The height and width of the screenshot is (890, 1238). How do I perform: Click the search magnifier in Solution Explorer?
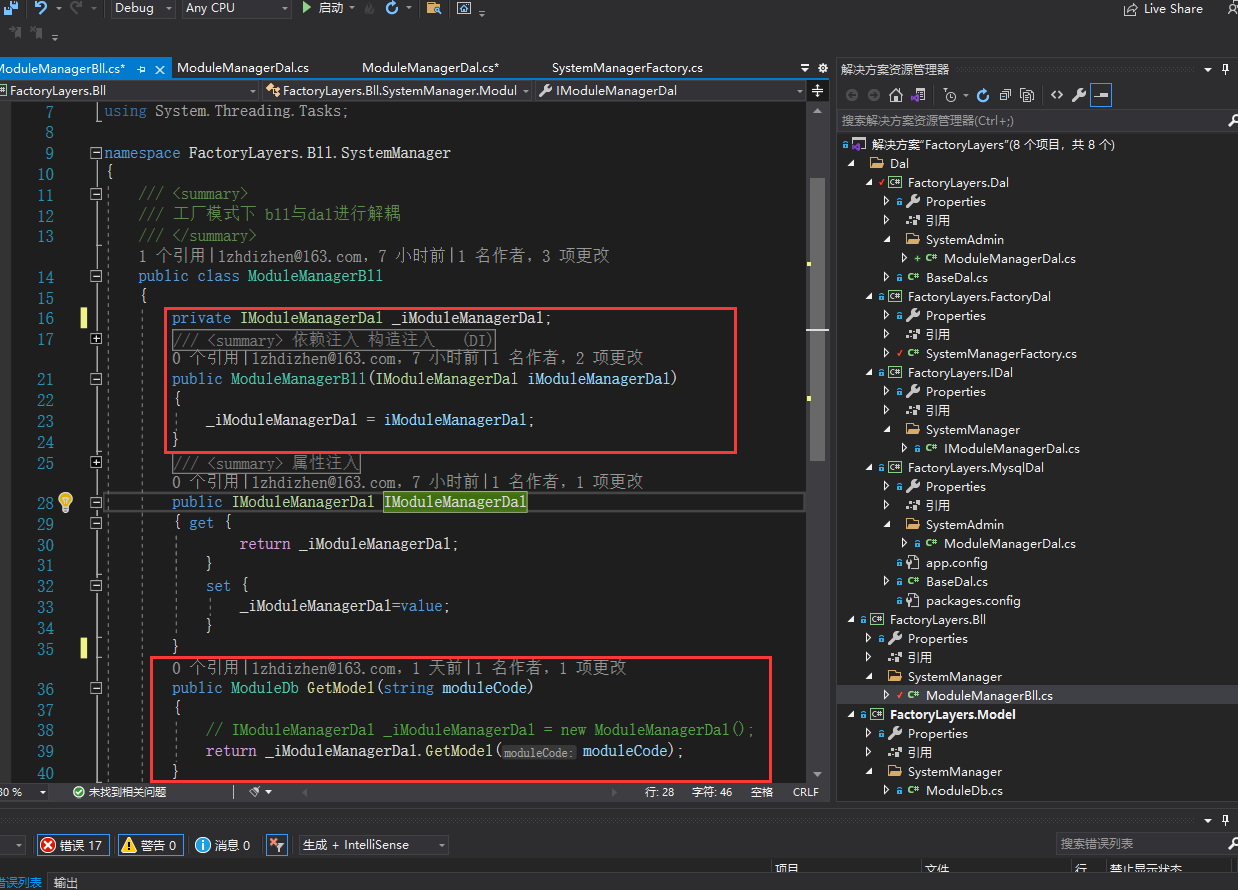click(x=1232, y=120)
